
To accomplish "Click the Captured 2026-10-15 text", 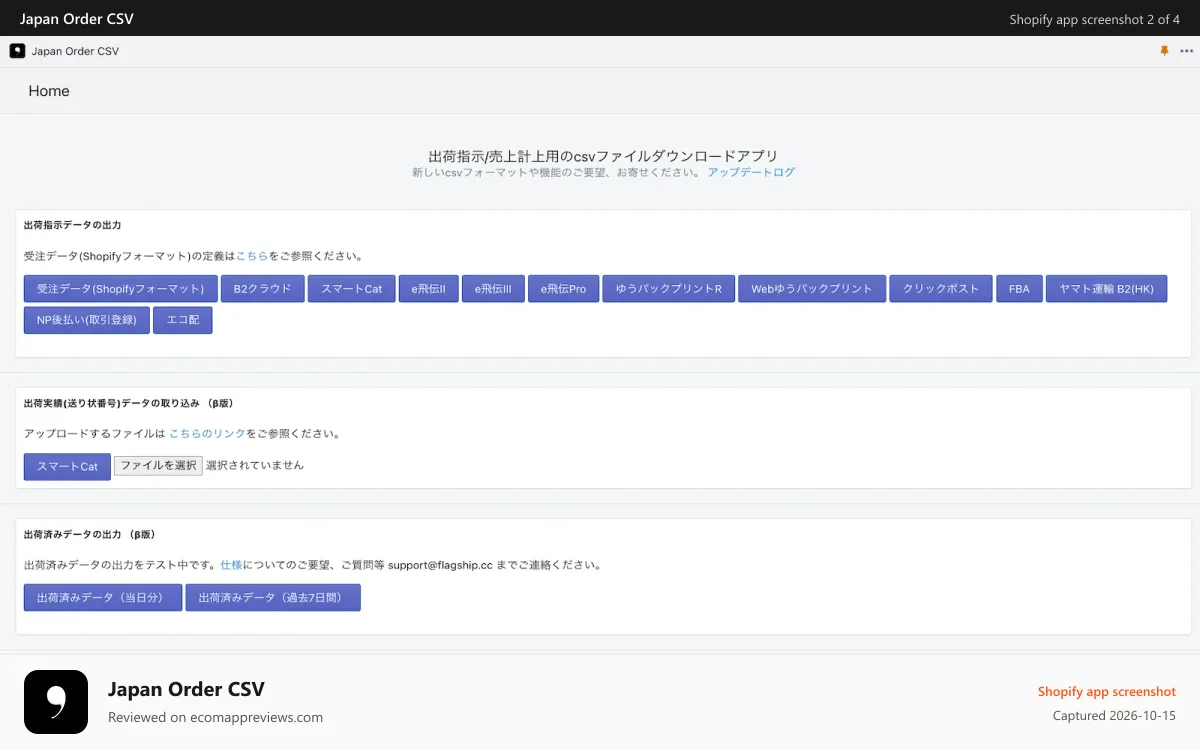I will (1114, 716).
